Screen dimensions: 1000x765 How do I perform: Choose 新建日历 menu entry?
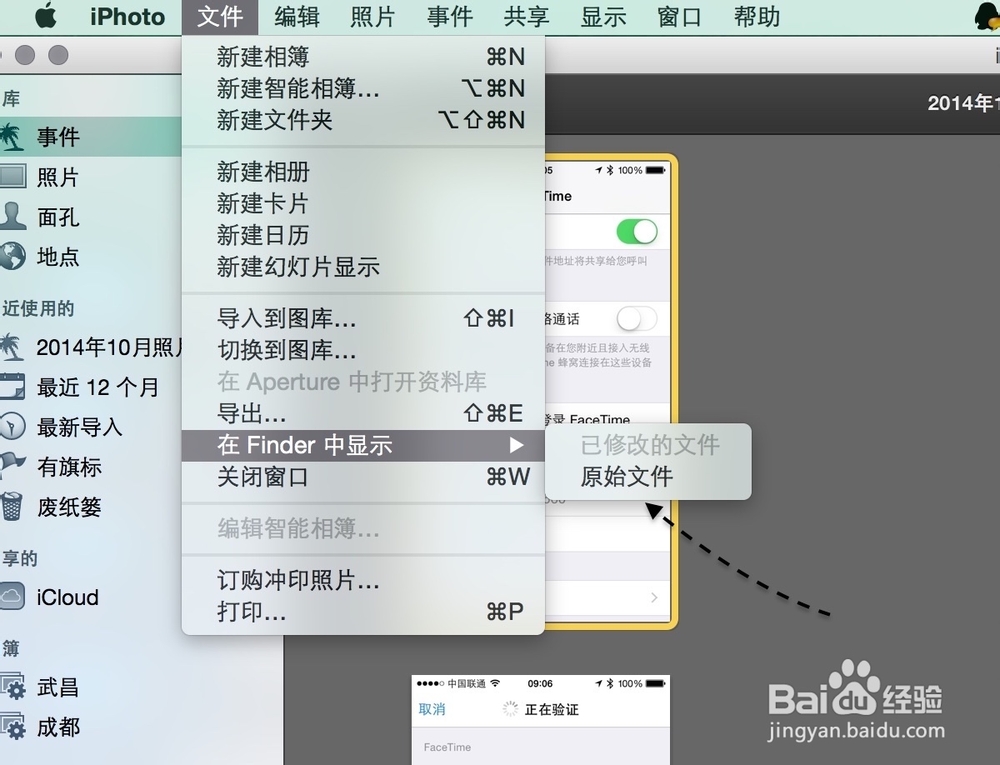click(363, 235)
